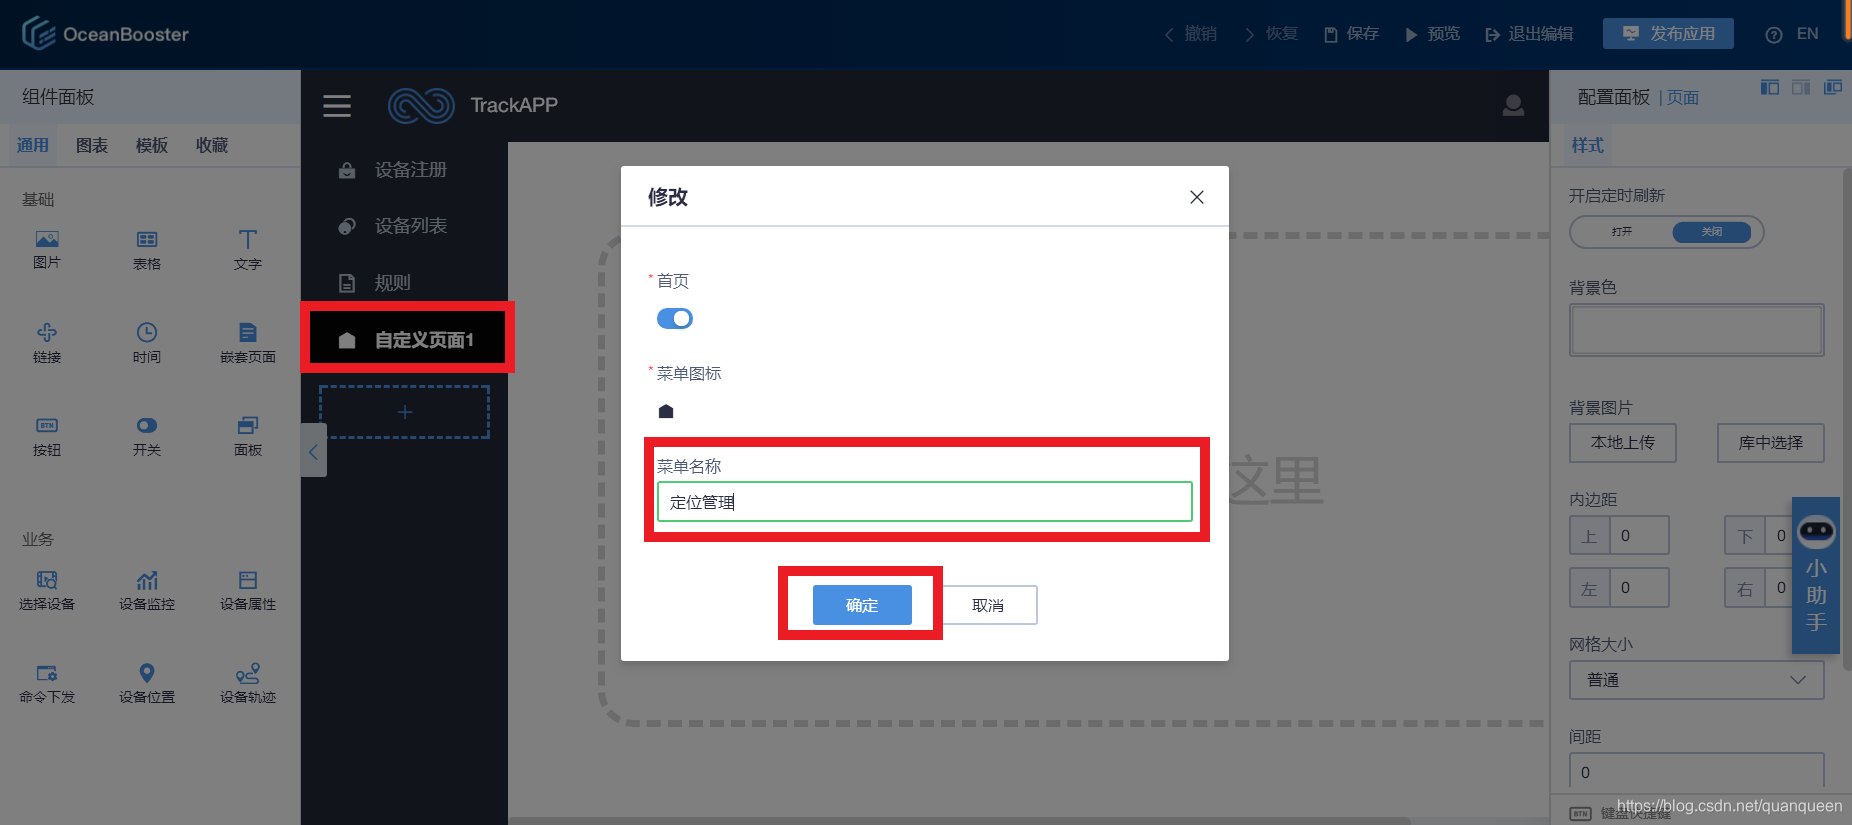This screenshot has width=1852, height=825.
Task: Select the 嵌套页面 nested page component
Action: (248, 342)
